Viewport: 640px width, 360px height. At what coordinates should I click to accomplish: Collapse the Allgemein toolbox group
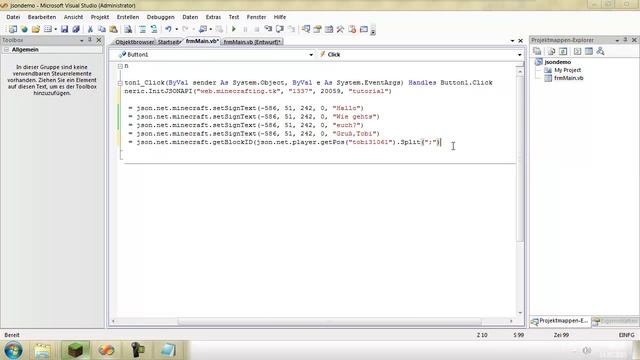pyautogui.click(x=6, y=49)
